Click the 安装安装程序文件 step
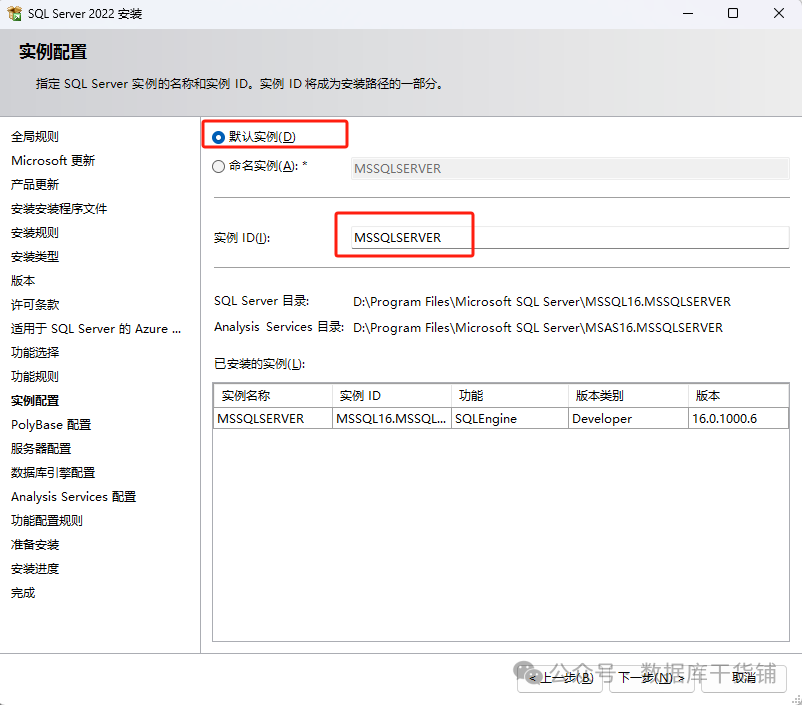The width and height of the screenshot is (802, 705). 59,209
